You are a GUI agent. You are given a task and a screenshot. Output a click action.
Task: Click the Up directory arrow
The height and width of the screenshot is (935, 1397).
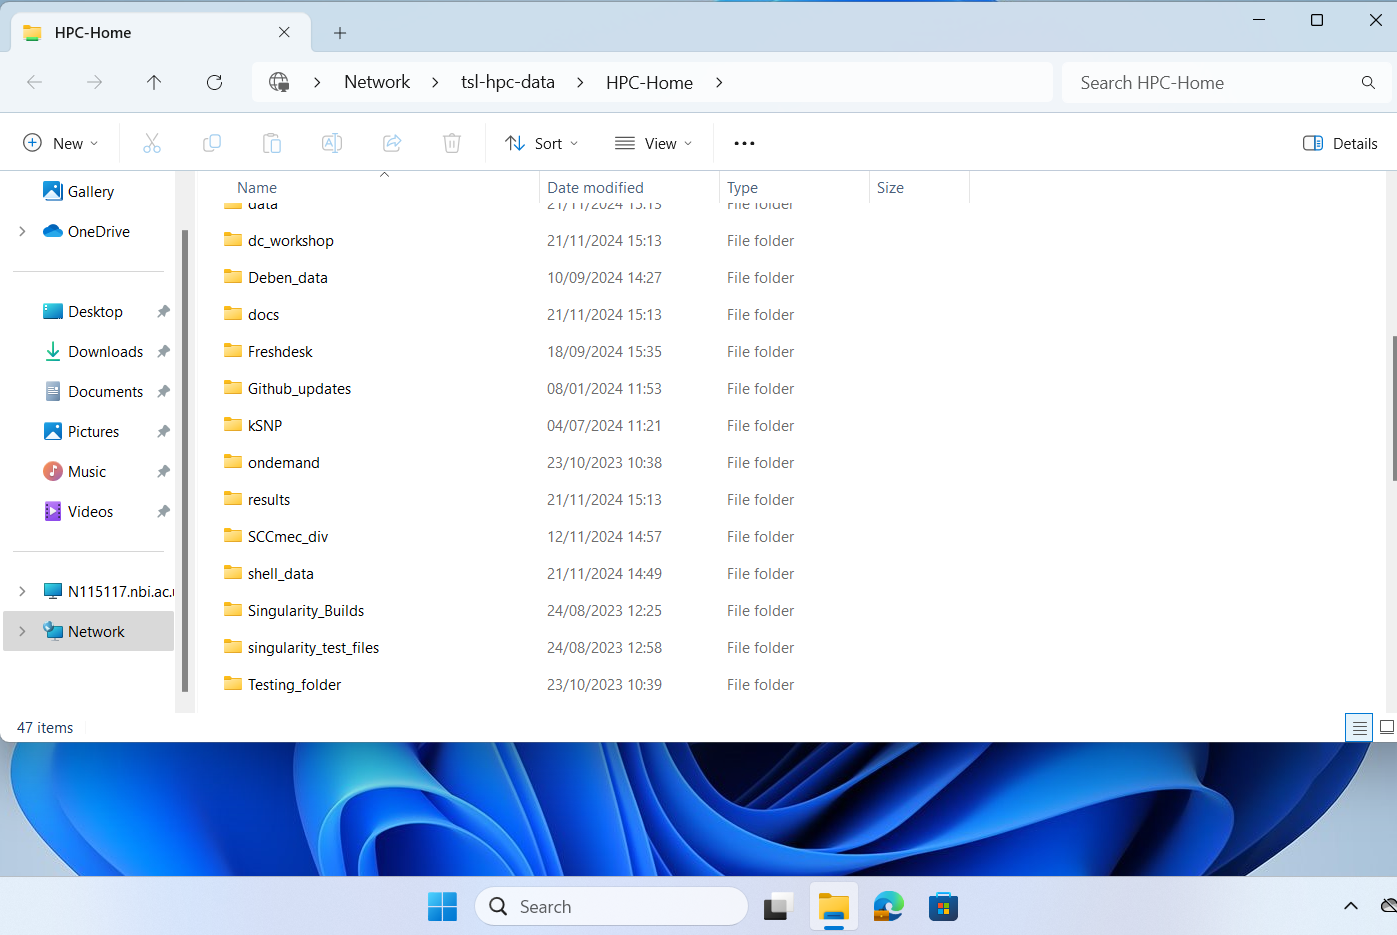tap(154, 82)
